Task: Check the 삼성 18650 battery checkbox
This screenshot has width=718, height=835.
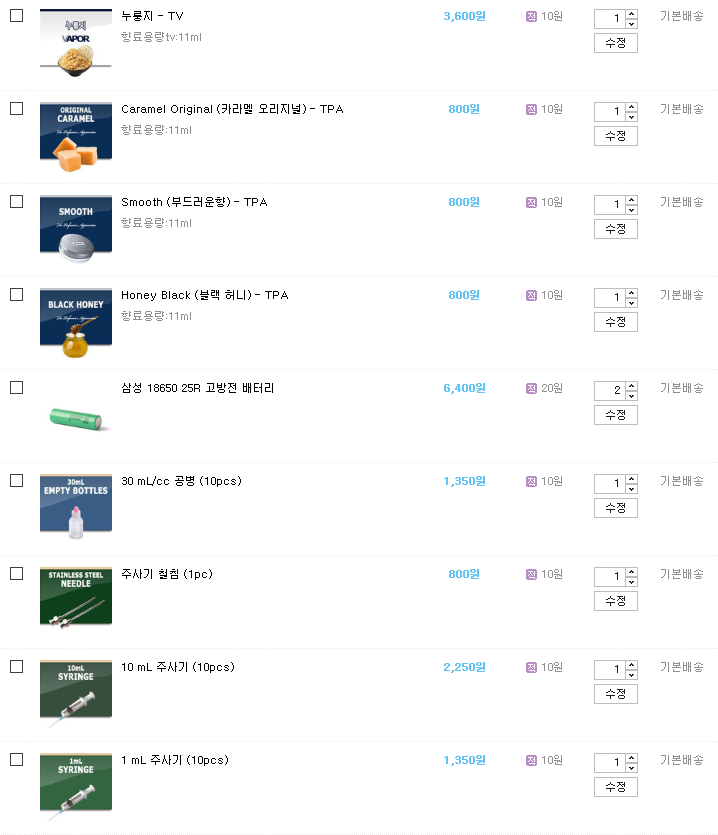Action: (16, 388)
